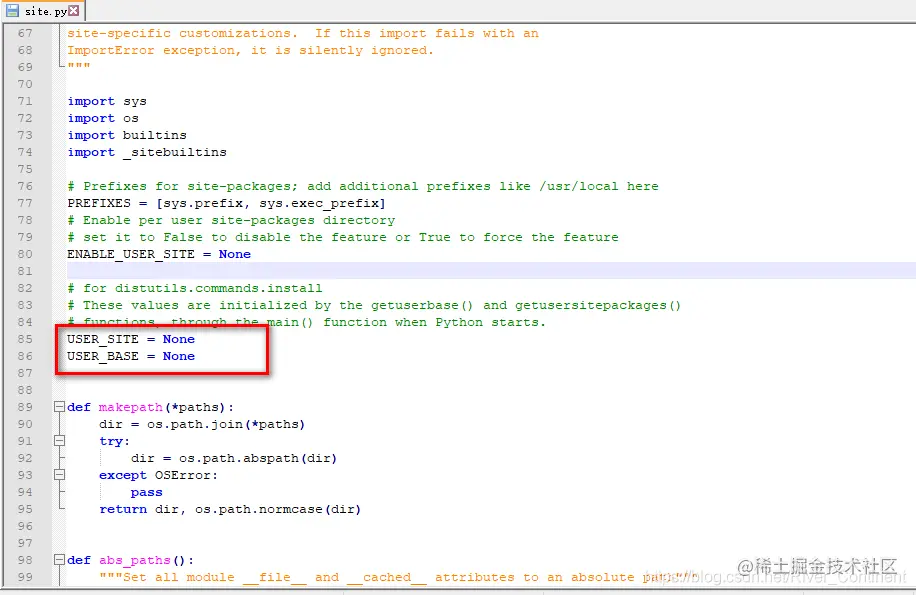Click the '# These values are initialized' comment

[x=374, y=305]
